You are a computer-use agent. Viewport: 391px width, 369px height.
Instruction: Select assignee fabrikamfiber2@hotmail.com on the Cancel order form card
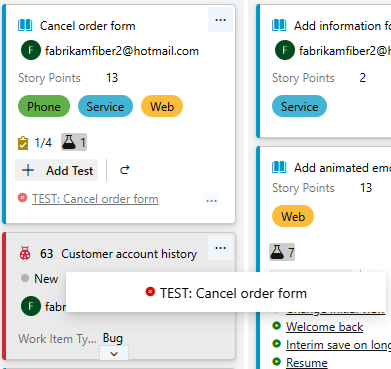click(x=122, y=51)
